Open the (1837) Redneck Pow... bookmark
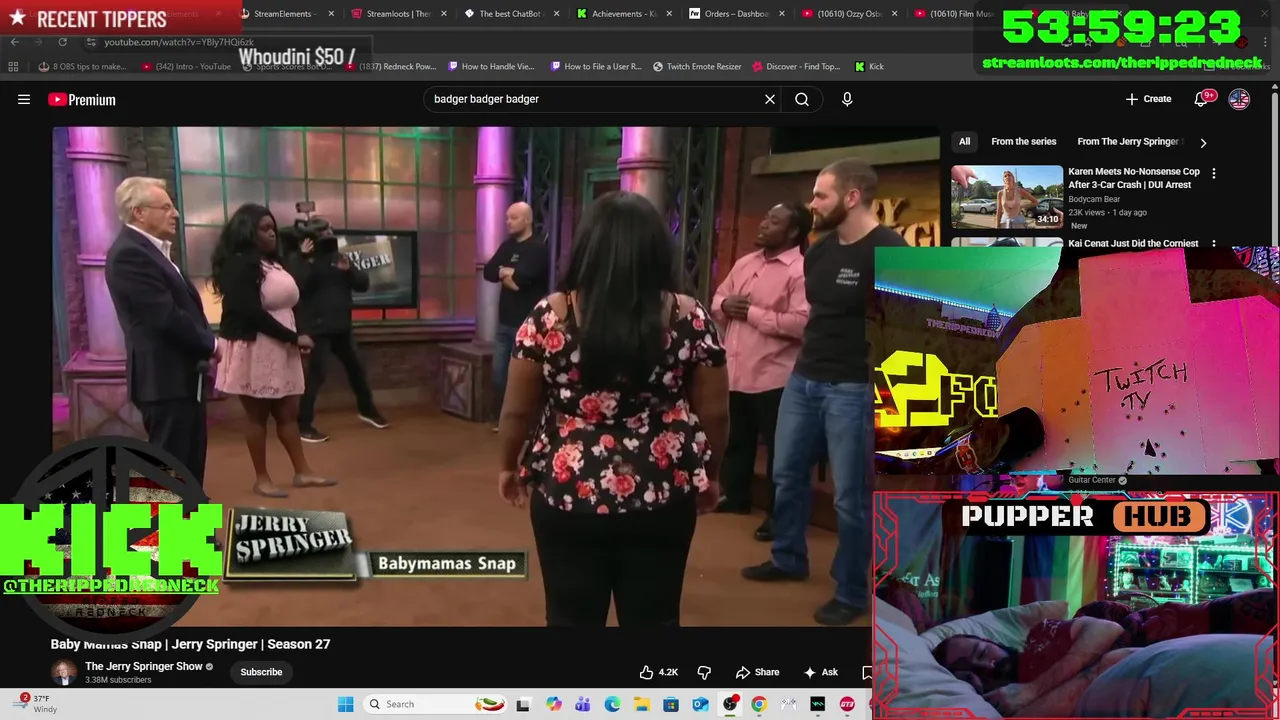 390,66
